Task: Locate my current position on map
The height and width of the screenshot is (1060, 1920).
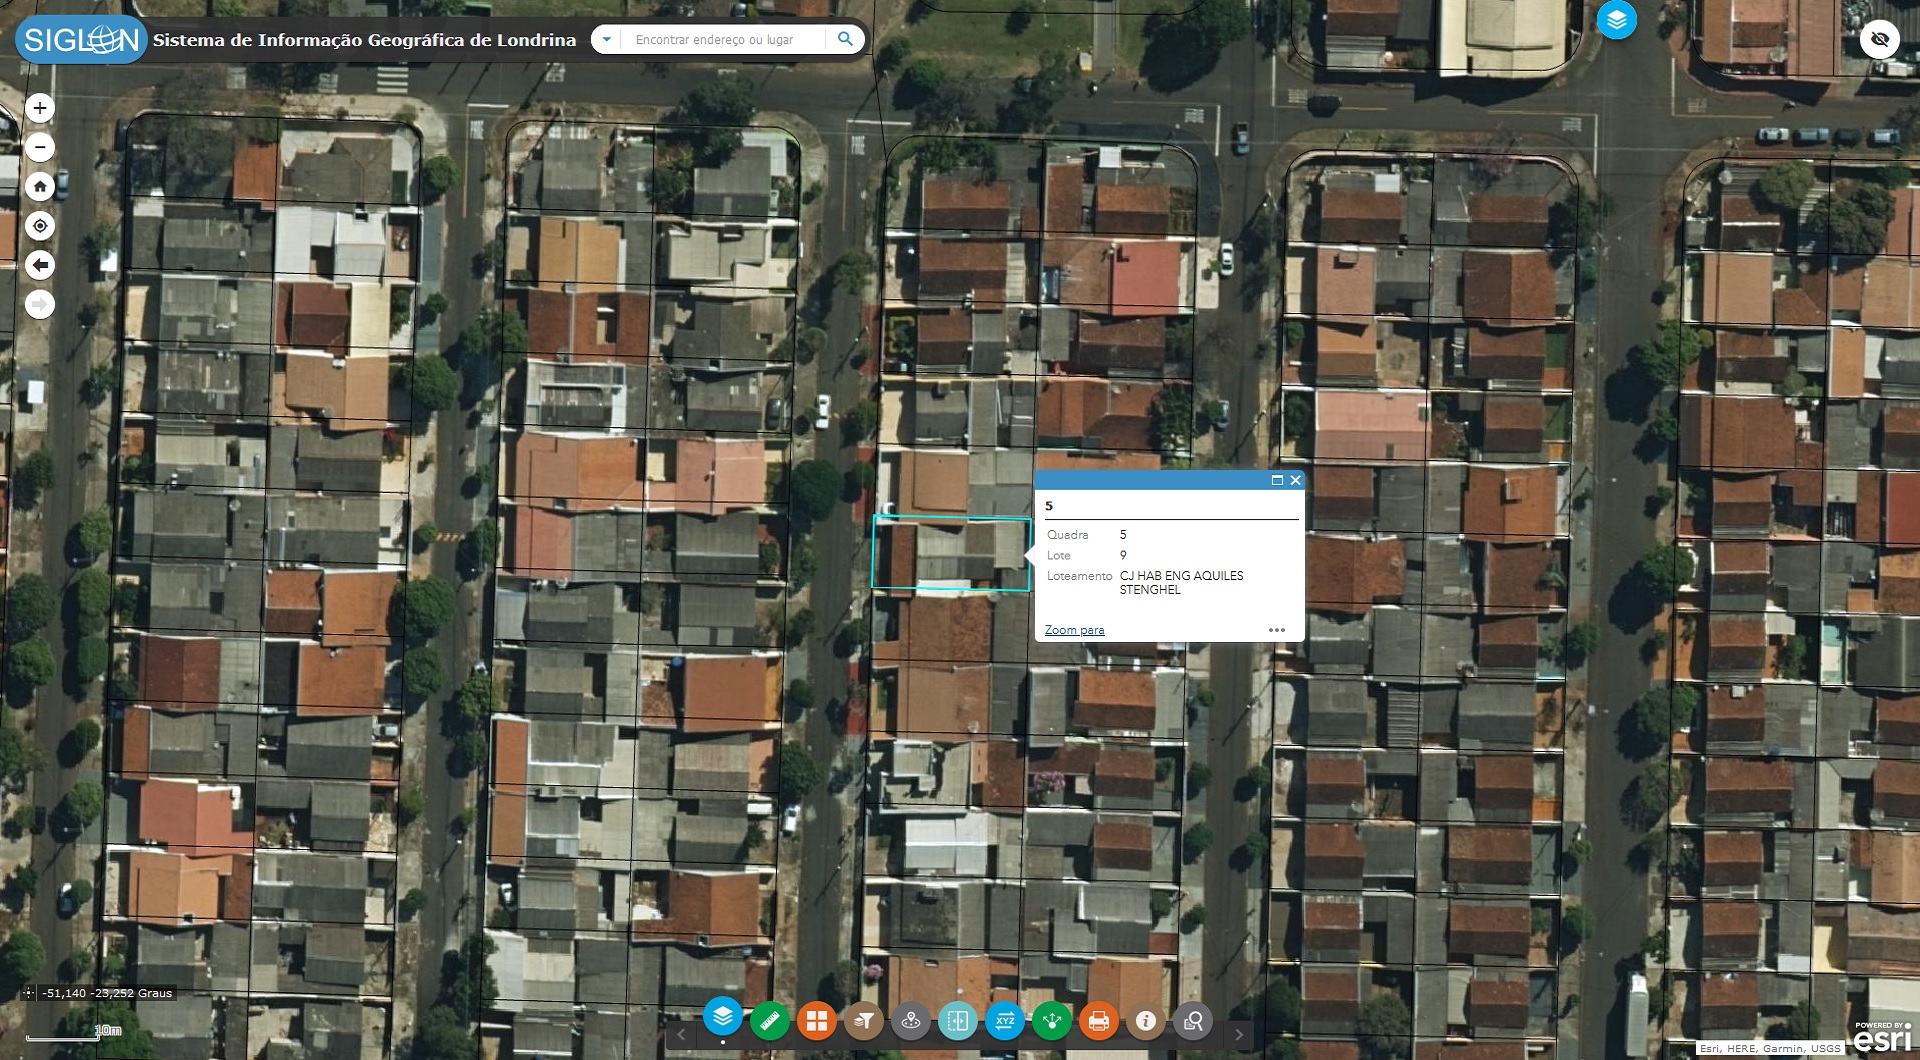Action: [40, 226]
